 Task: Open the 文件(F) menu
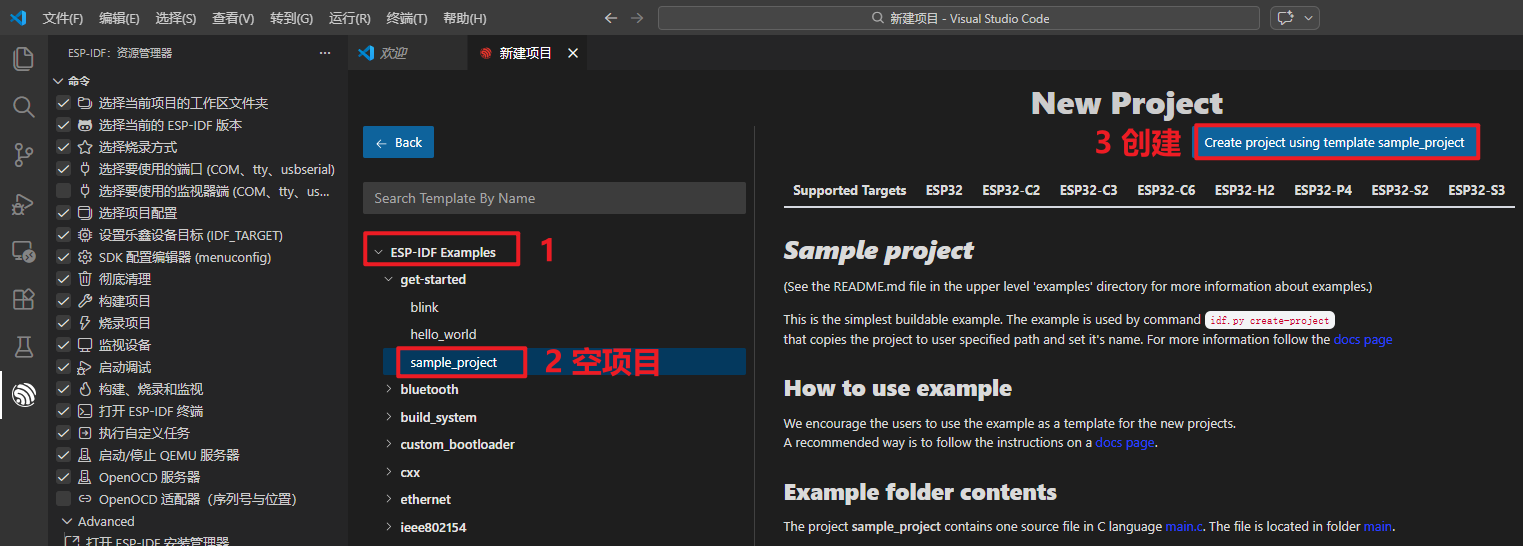pos(63,18)
